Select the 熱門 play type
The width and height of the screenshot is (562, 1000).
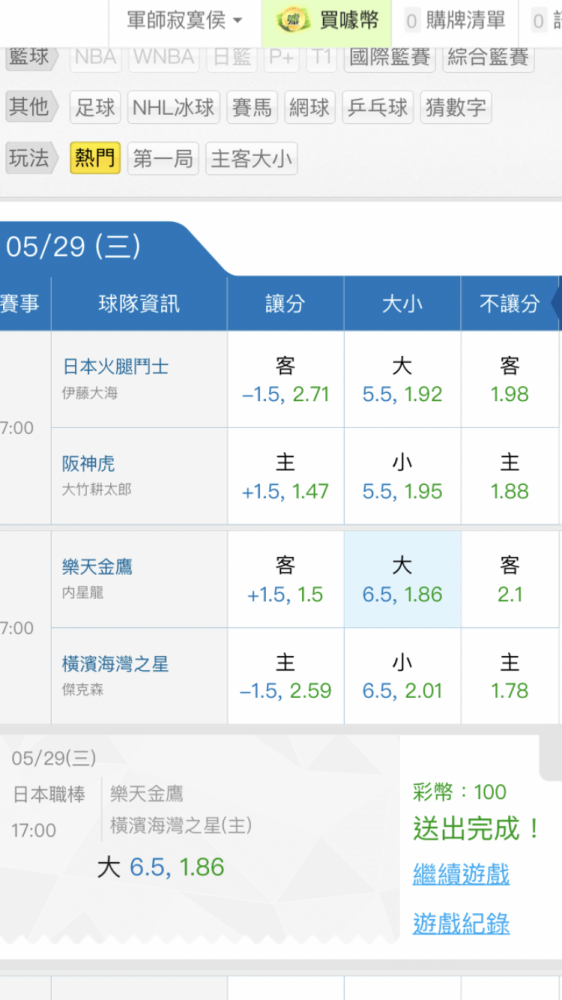point(95,158)
